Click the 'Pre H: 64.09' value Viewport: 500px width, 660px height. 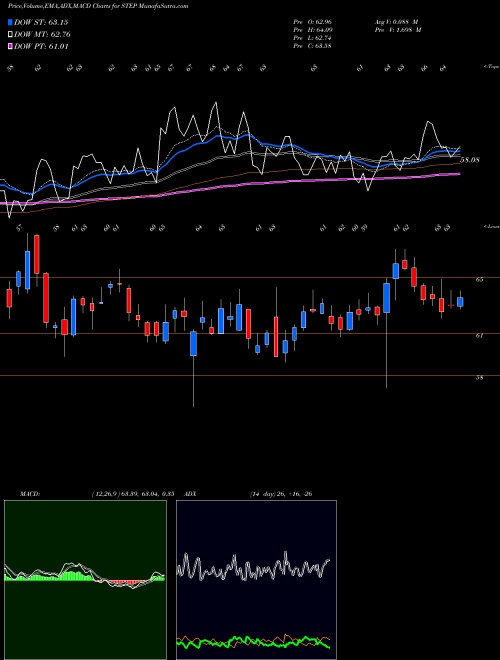point(312,29)
